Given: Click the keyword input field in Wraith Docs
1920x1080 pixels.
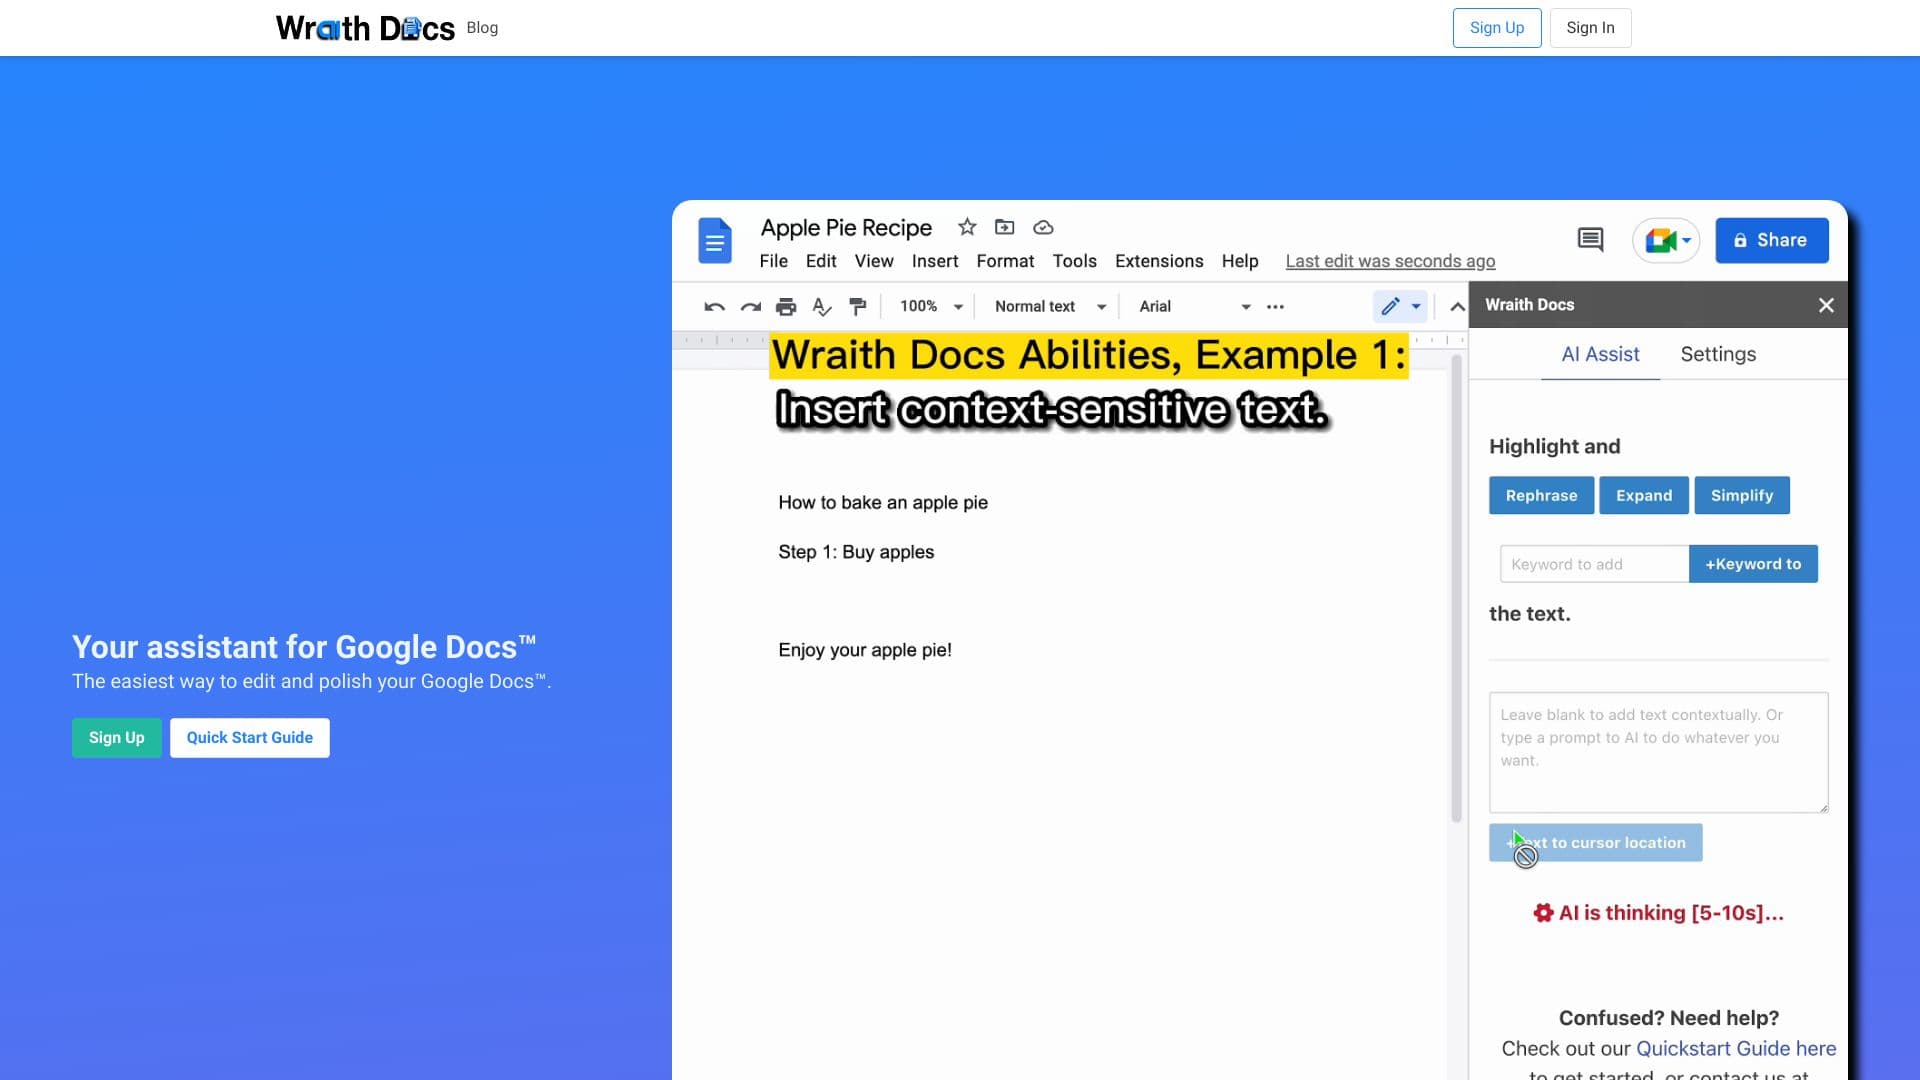Looking at the screenshot, I should coord(1593,563).
